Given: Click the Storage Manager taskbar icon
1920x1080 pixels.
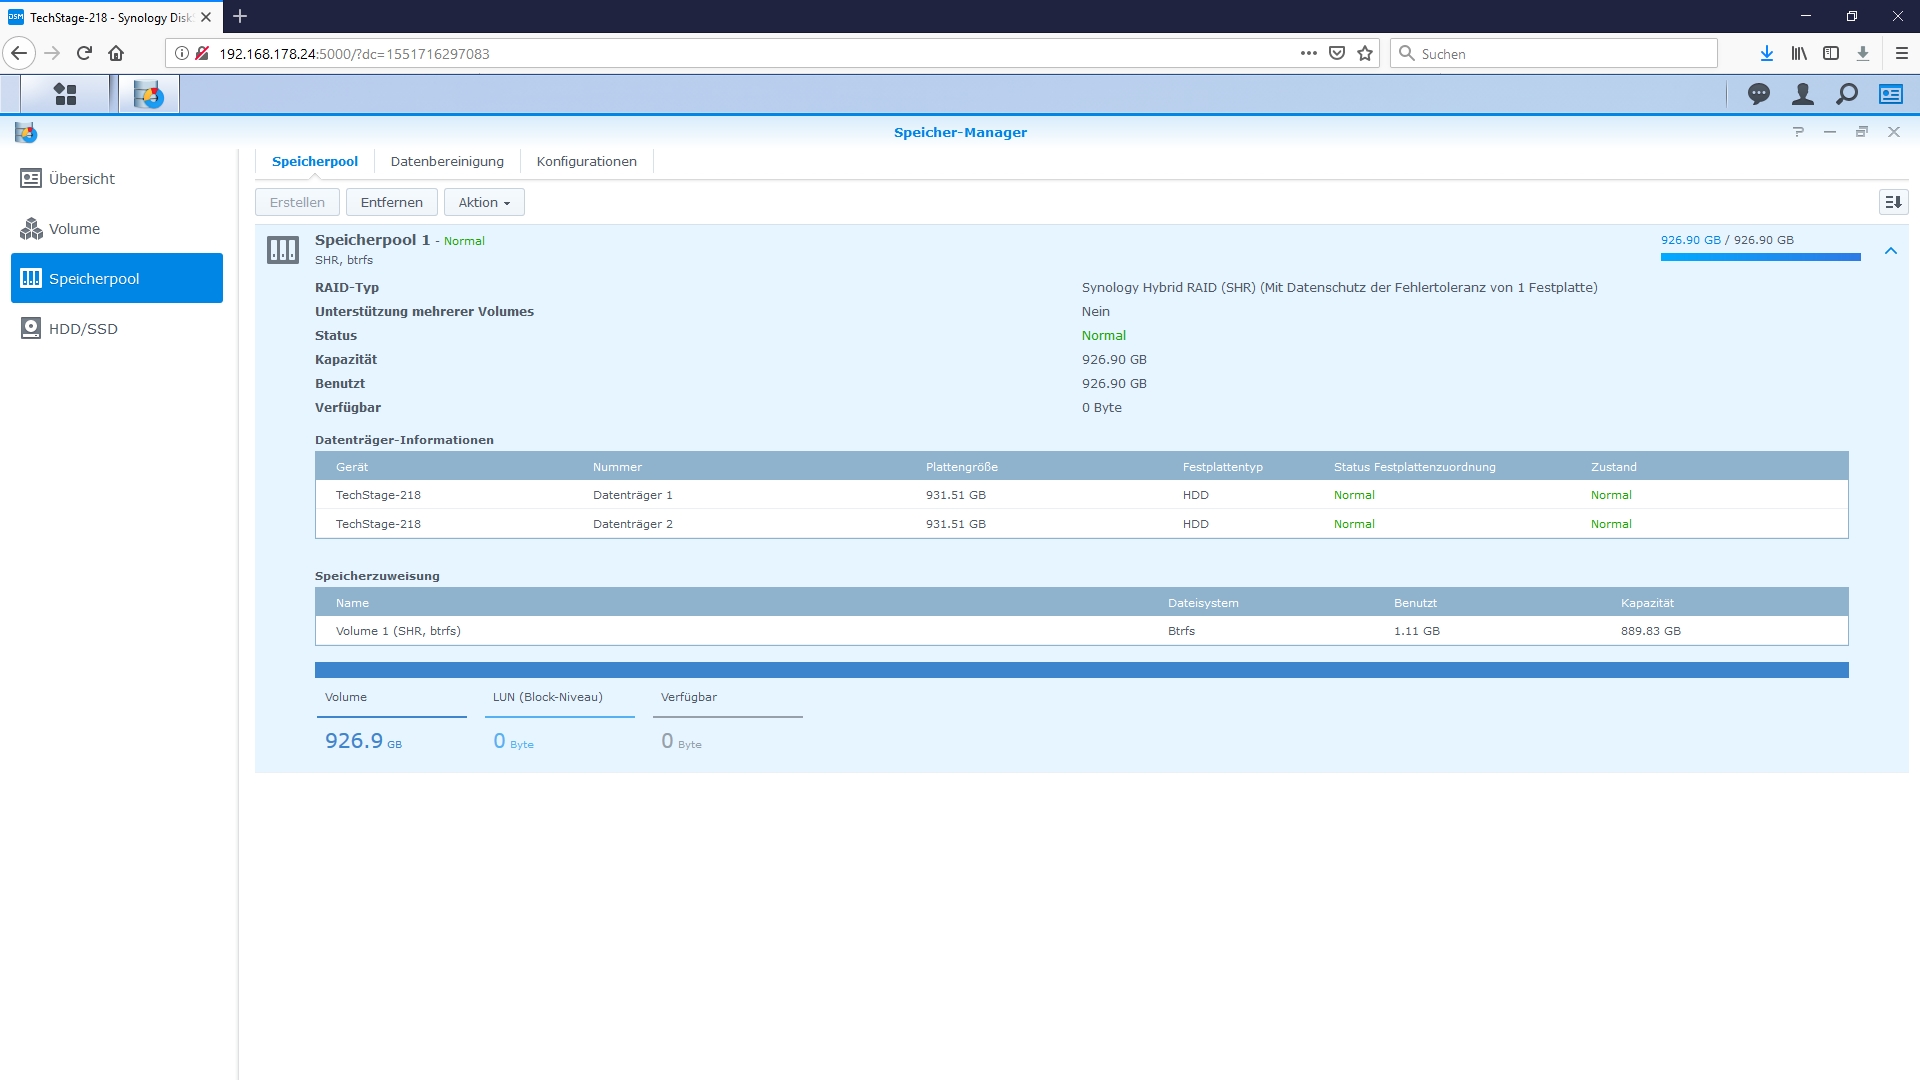Looking at the screenshot, I should [x=149, y=94].
